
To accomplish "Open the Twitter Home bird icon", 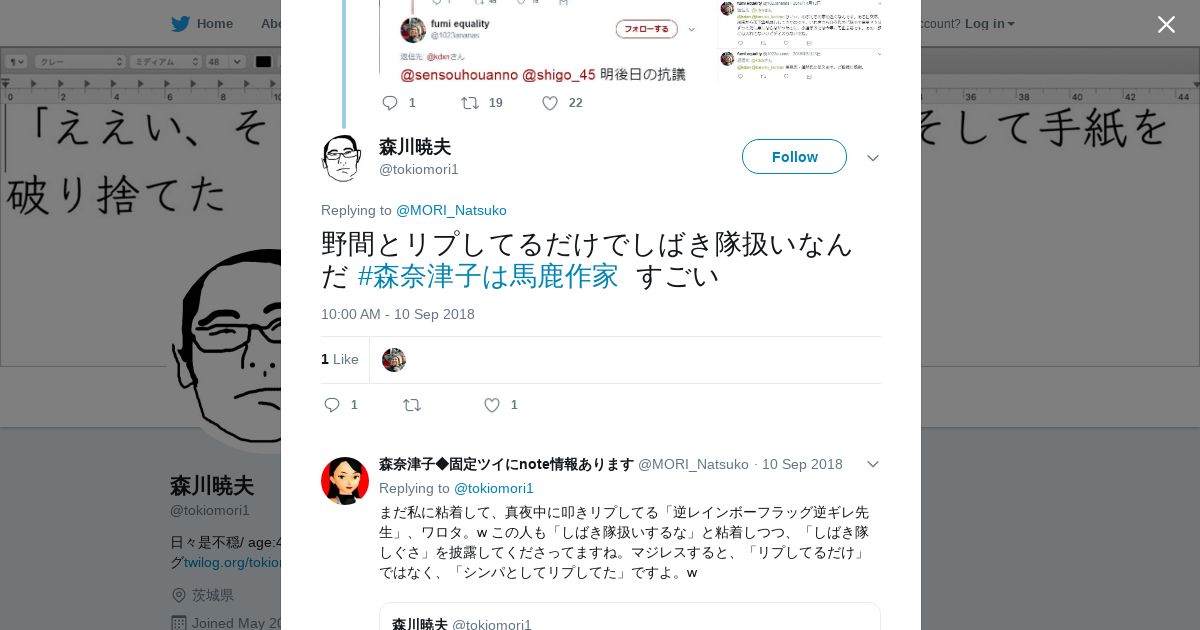I will 180,24.
